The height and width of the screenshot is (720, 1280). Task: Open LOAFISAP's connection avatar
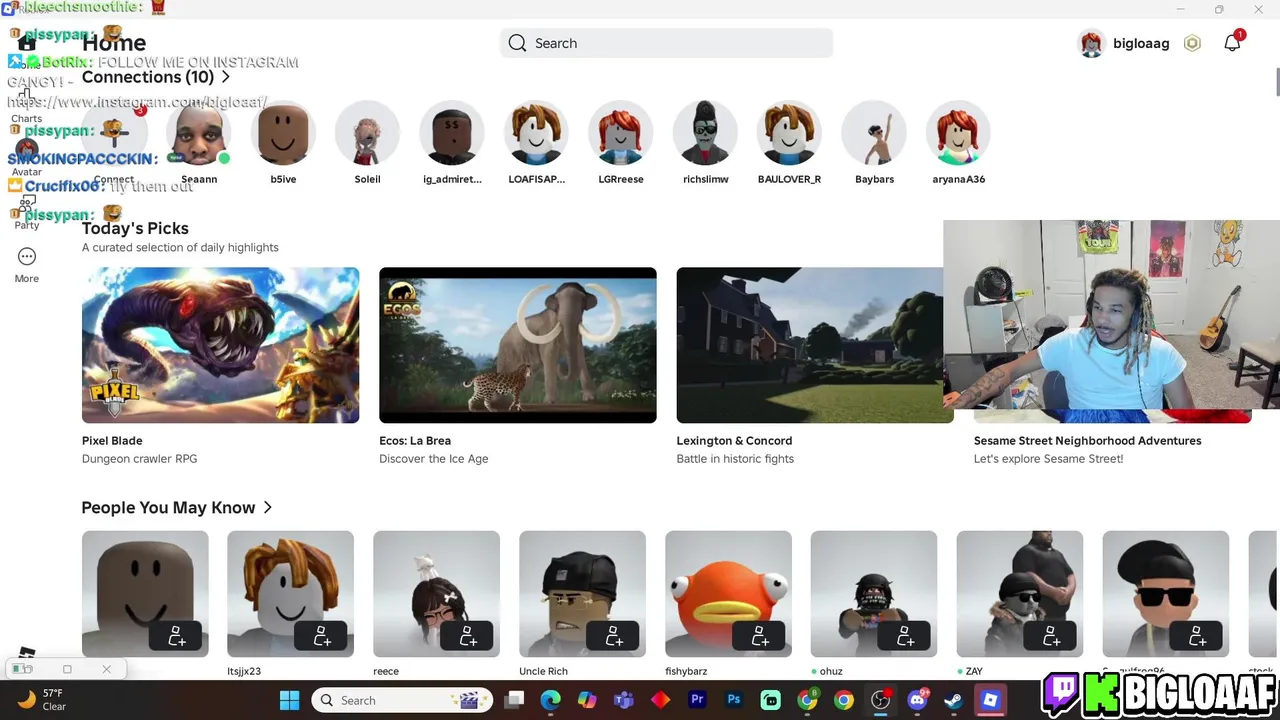[536, 133]
